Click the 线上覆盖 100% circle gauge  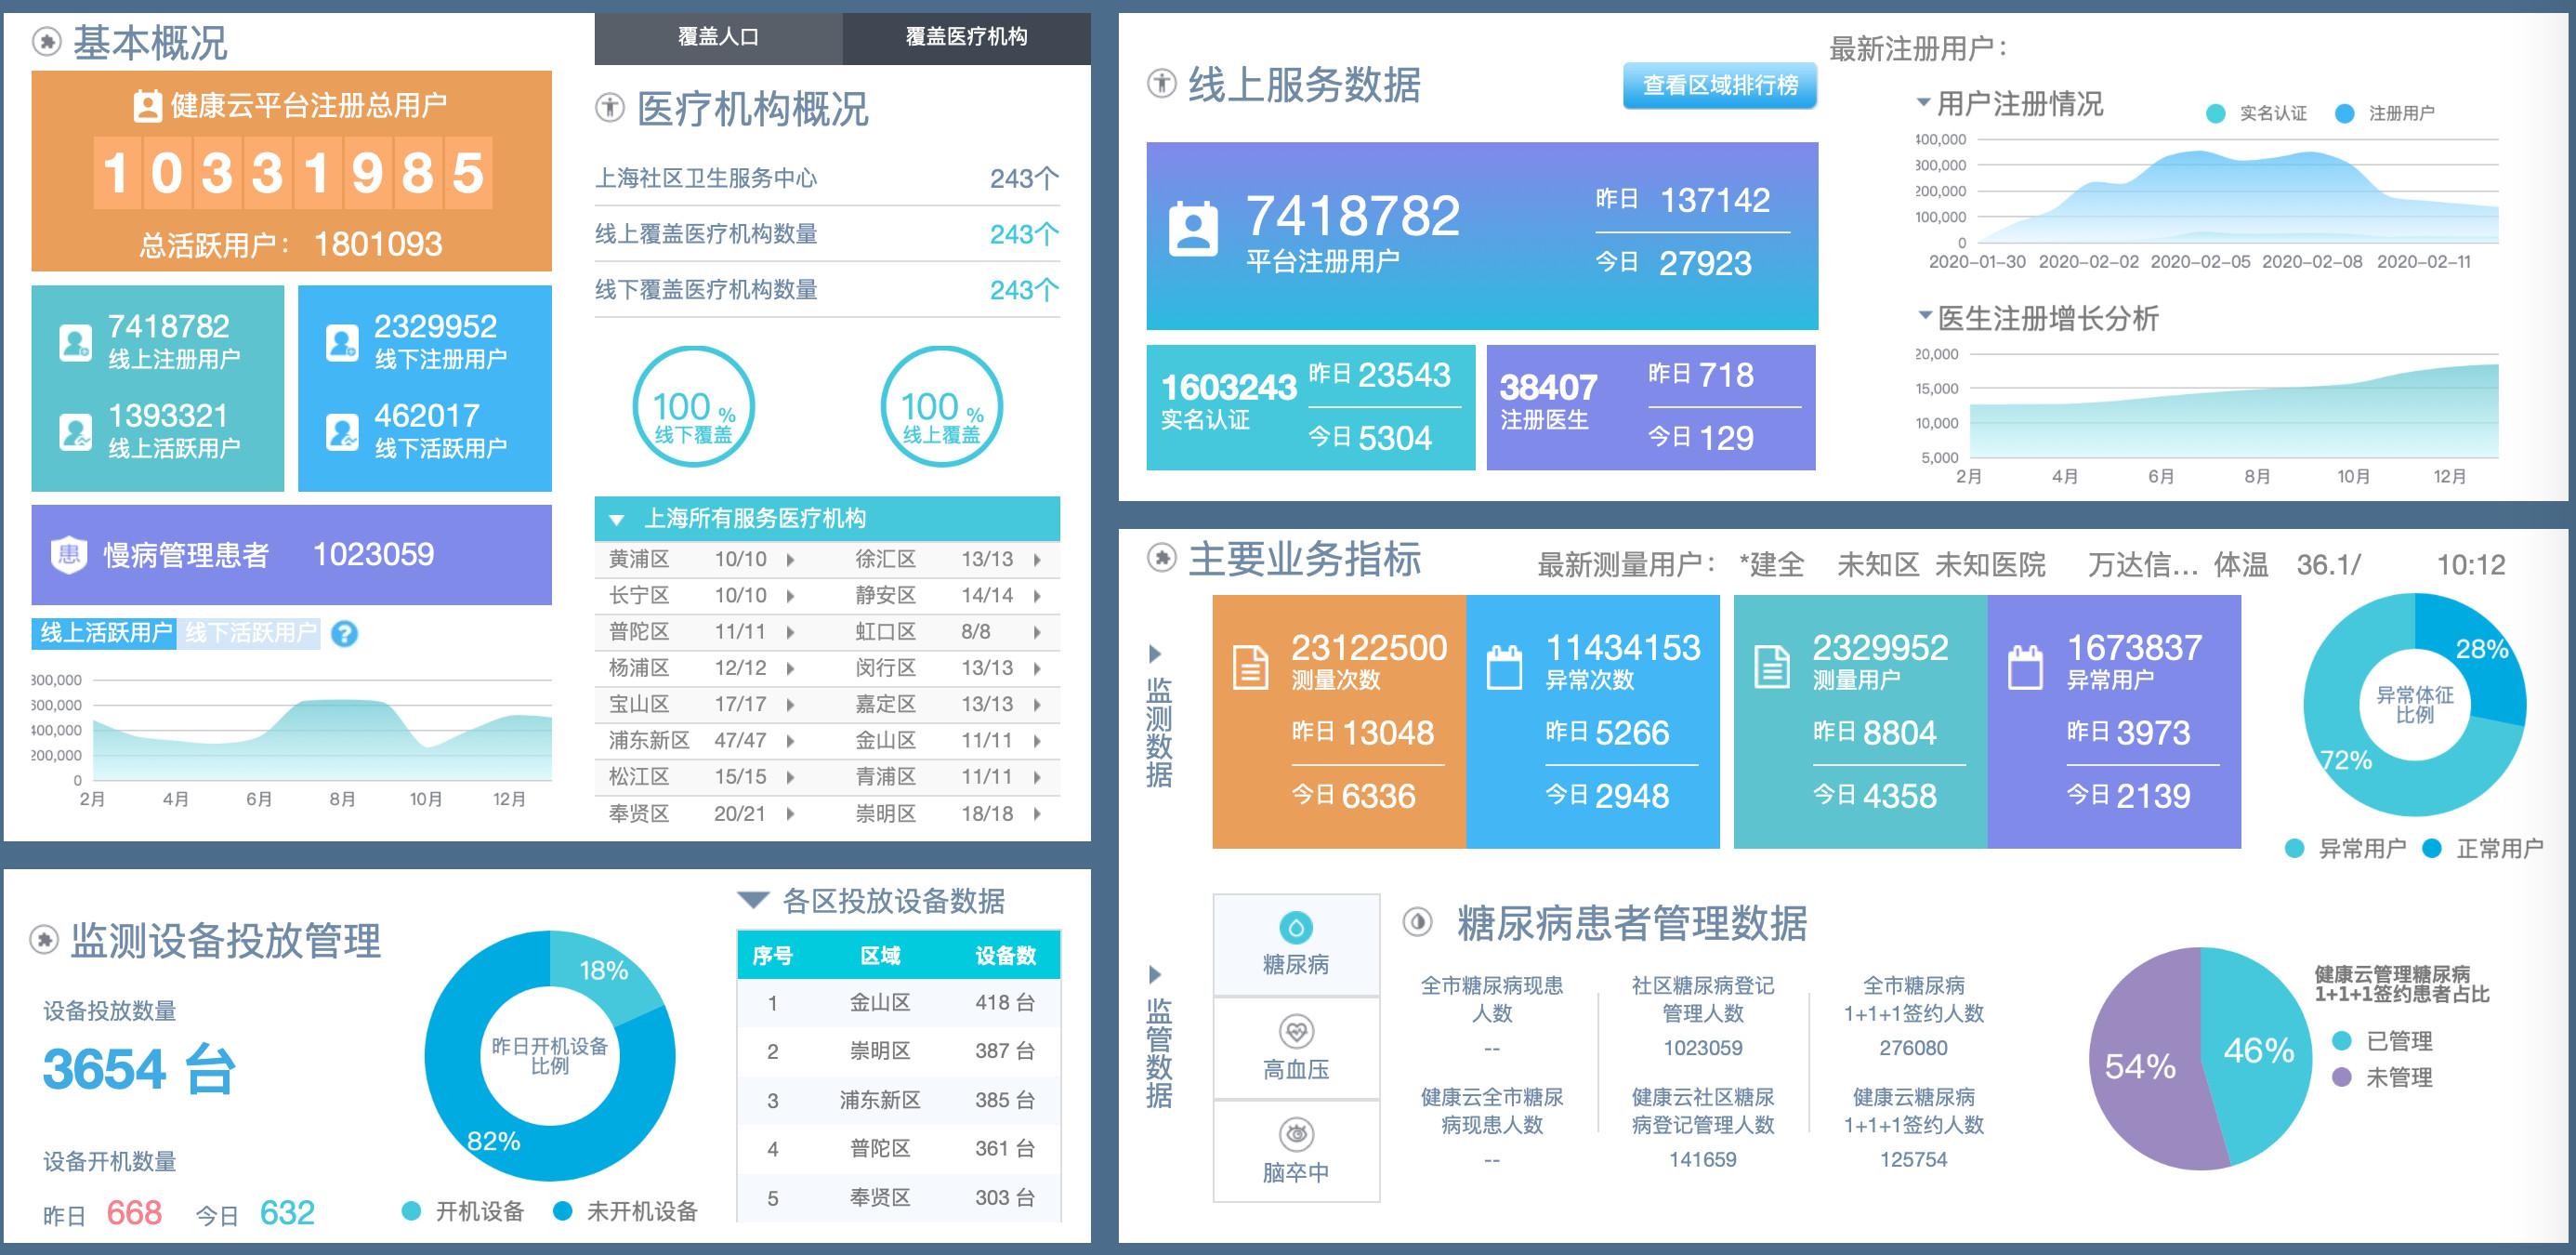(x=941, y=407)
